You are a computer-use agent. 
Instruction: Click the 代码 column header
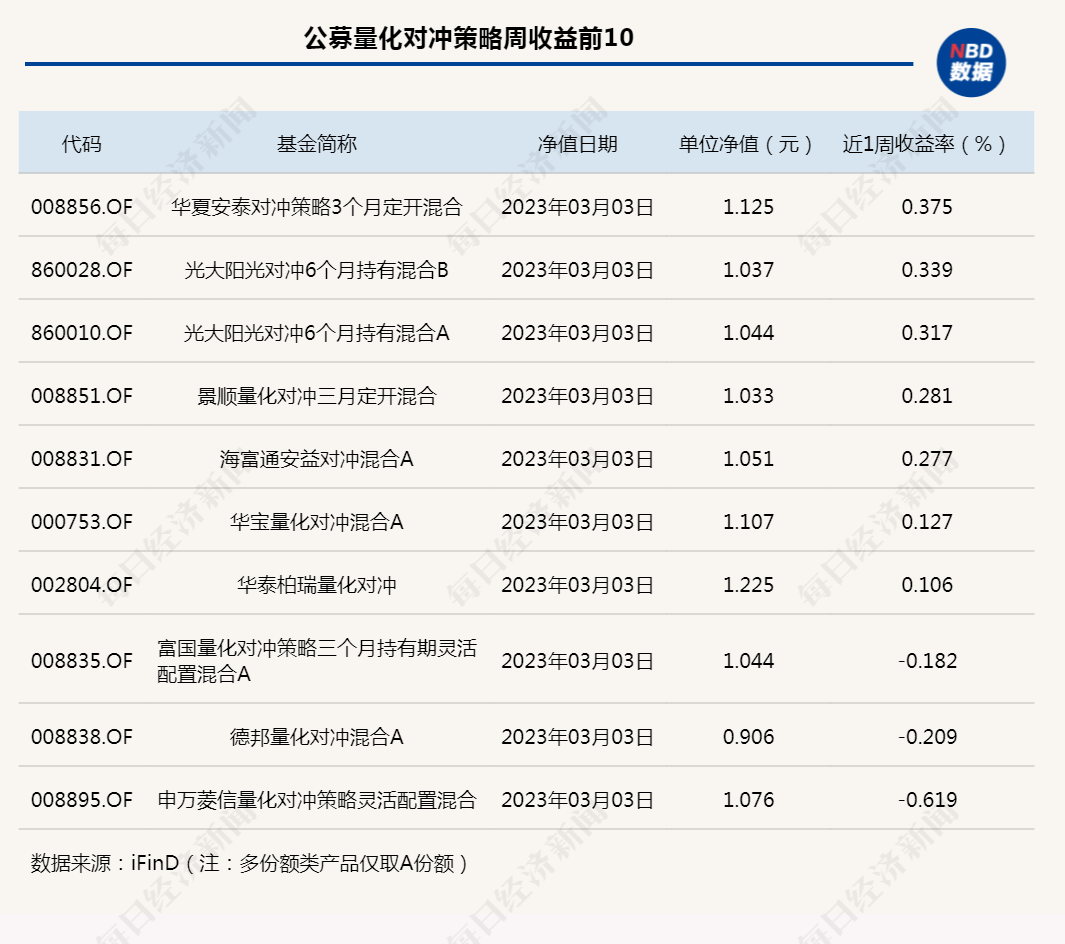click(82, 144)
